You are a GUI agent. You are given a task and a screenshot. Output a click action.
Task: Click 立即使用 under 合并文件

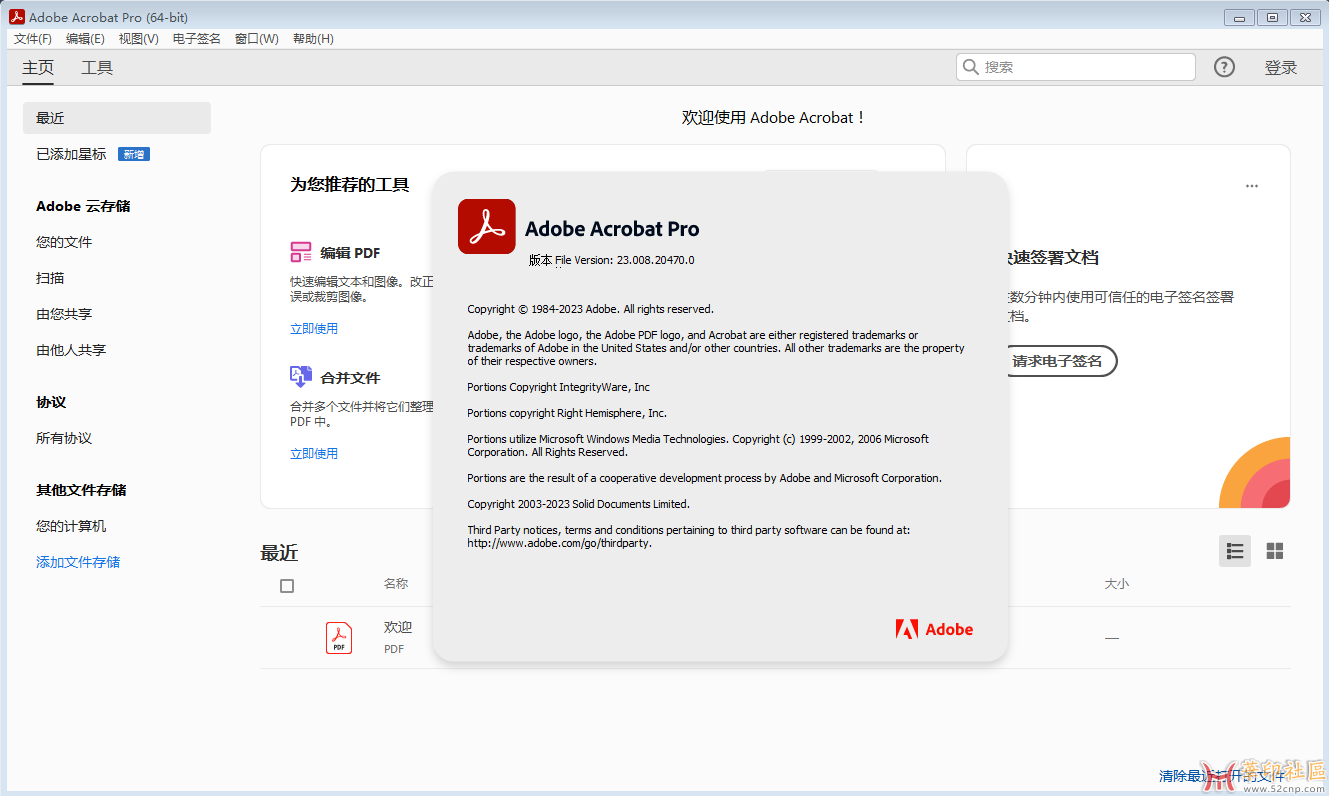(314, 453)
